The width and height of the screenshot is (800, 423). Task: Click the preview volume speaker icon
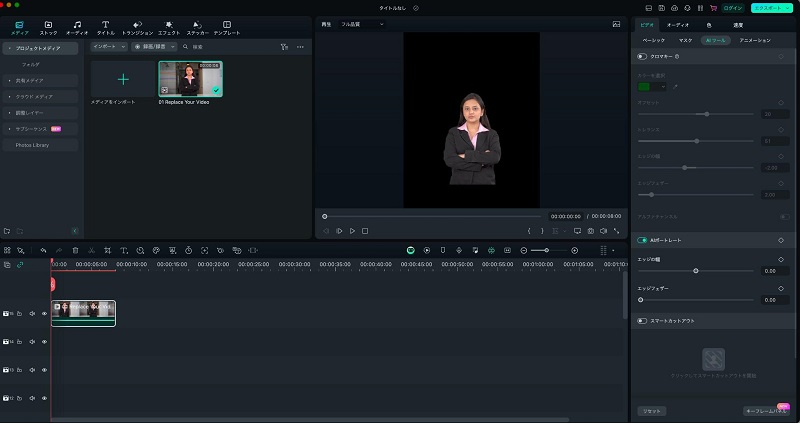[603, 231]
